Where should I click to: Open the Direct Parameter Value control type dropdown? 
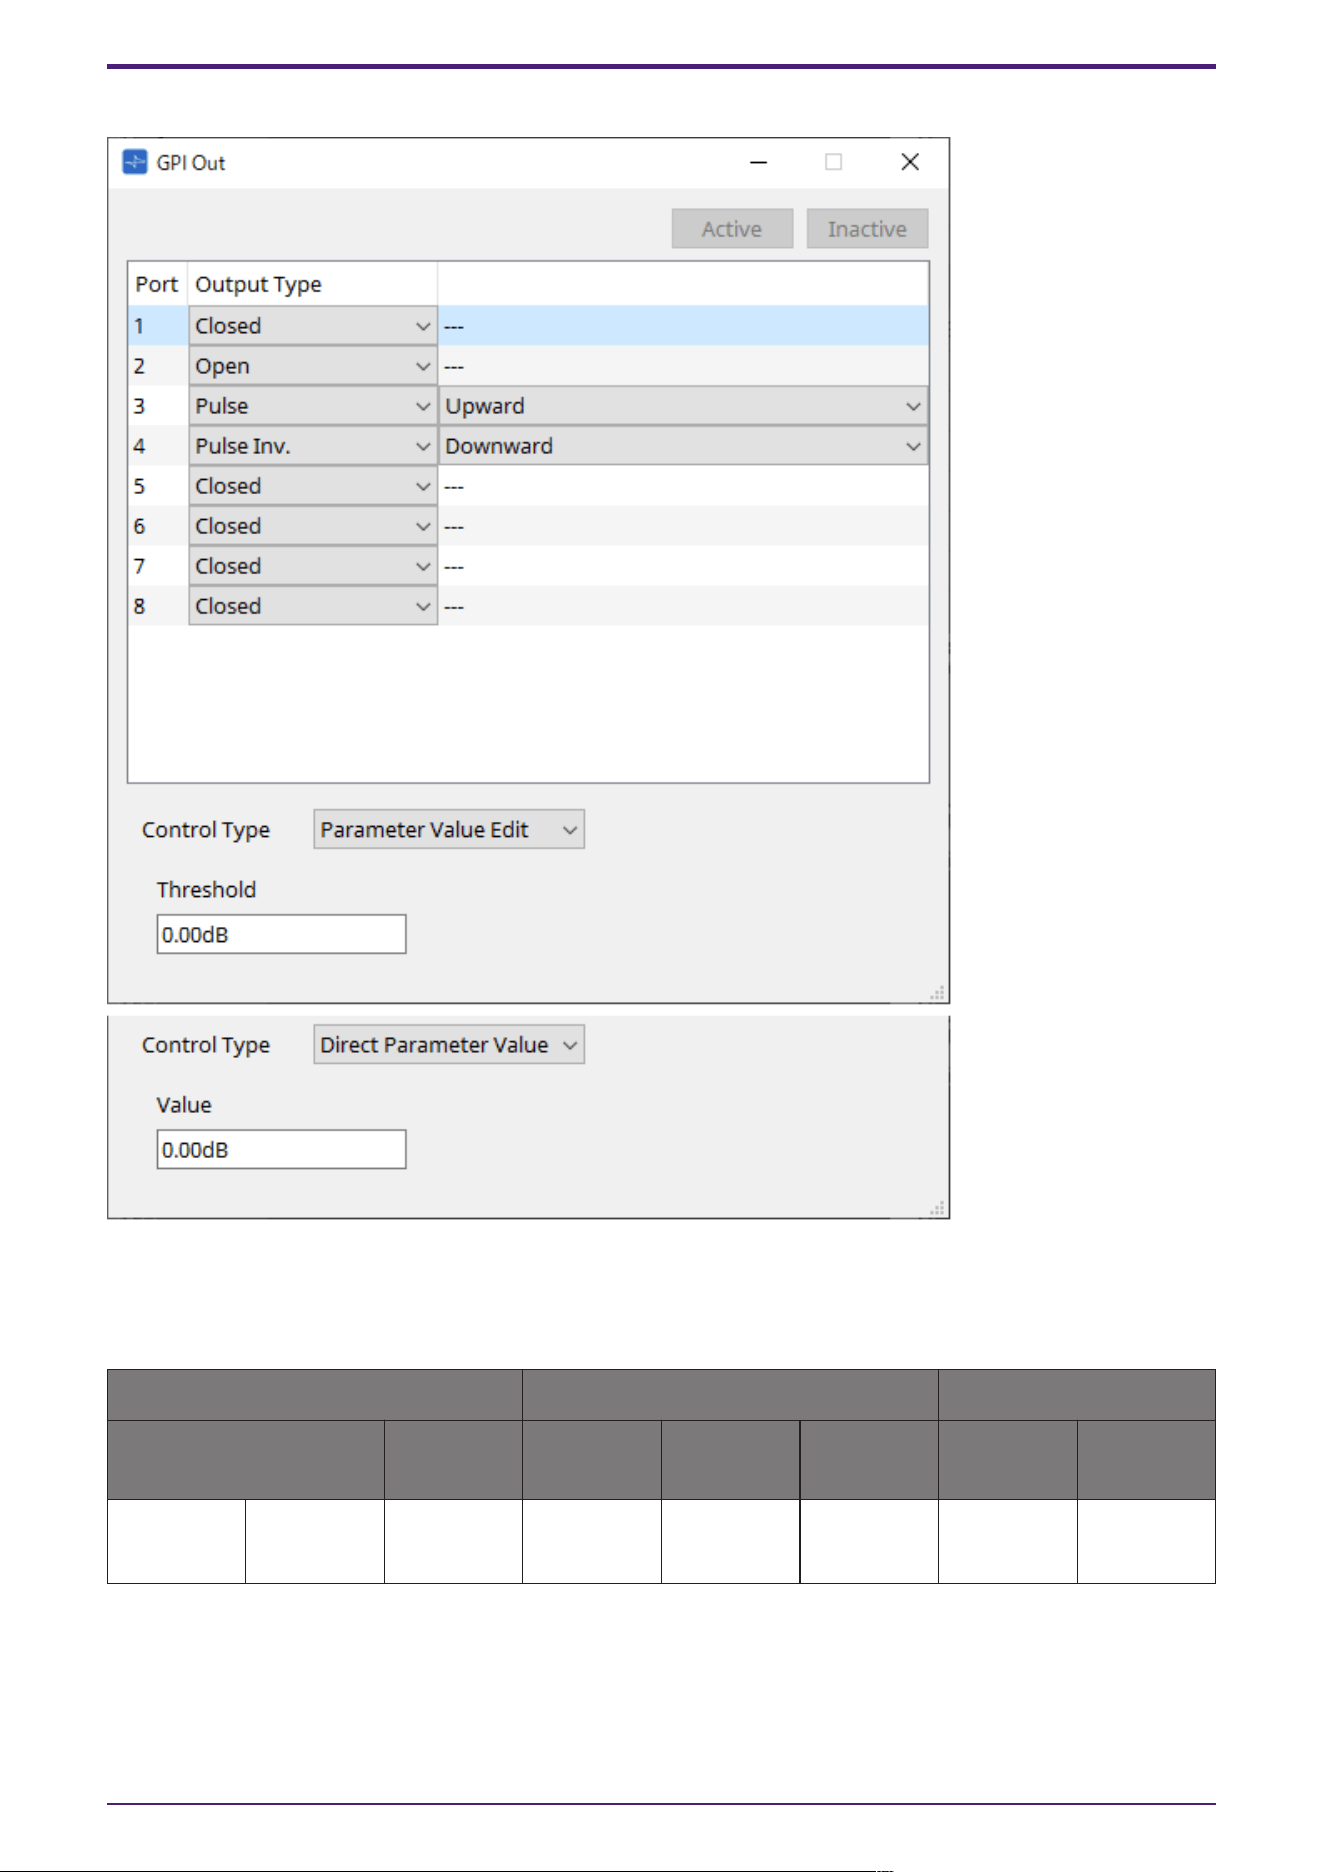(x=449, y=1045)
